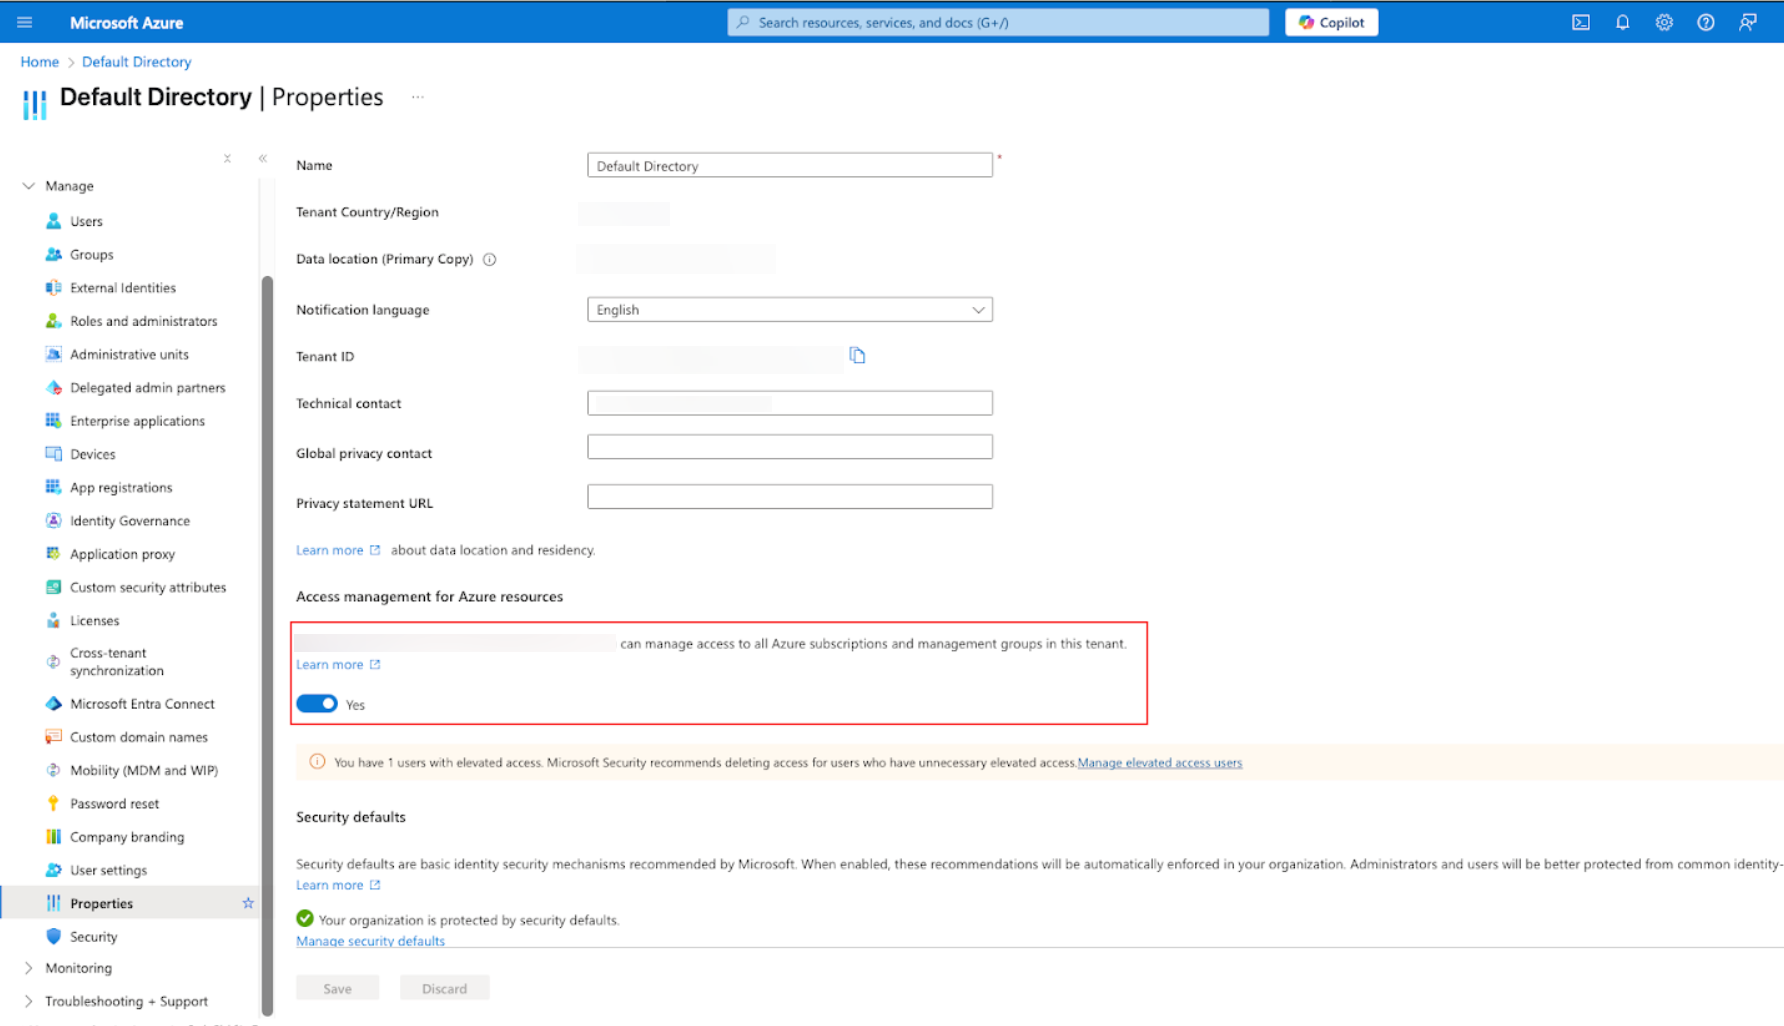
Task: Copy Tenant ID to clipboard
Action: (857, 355)
